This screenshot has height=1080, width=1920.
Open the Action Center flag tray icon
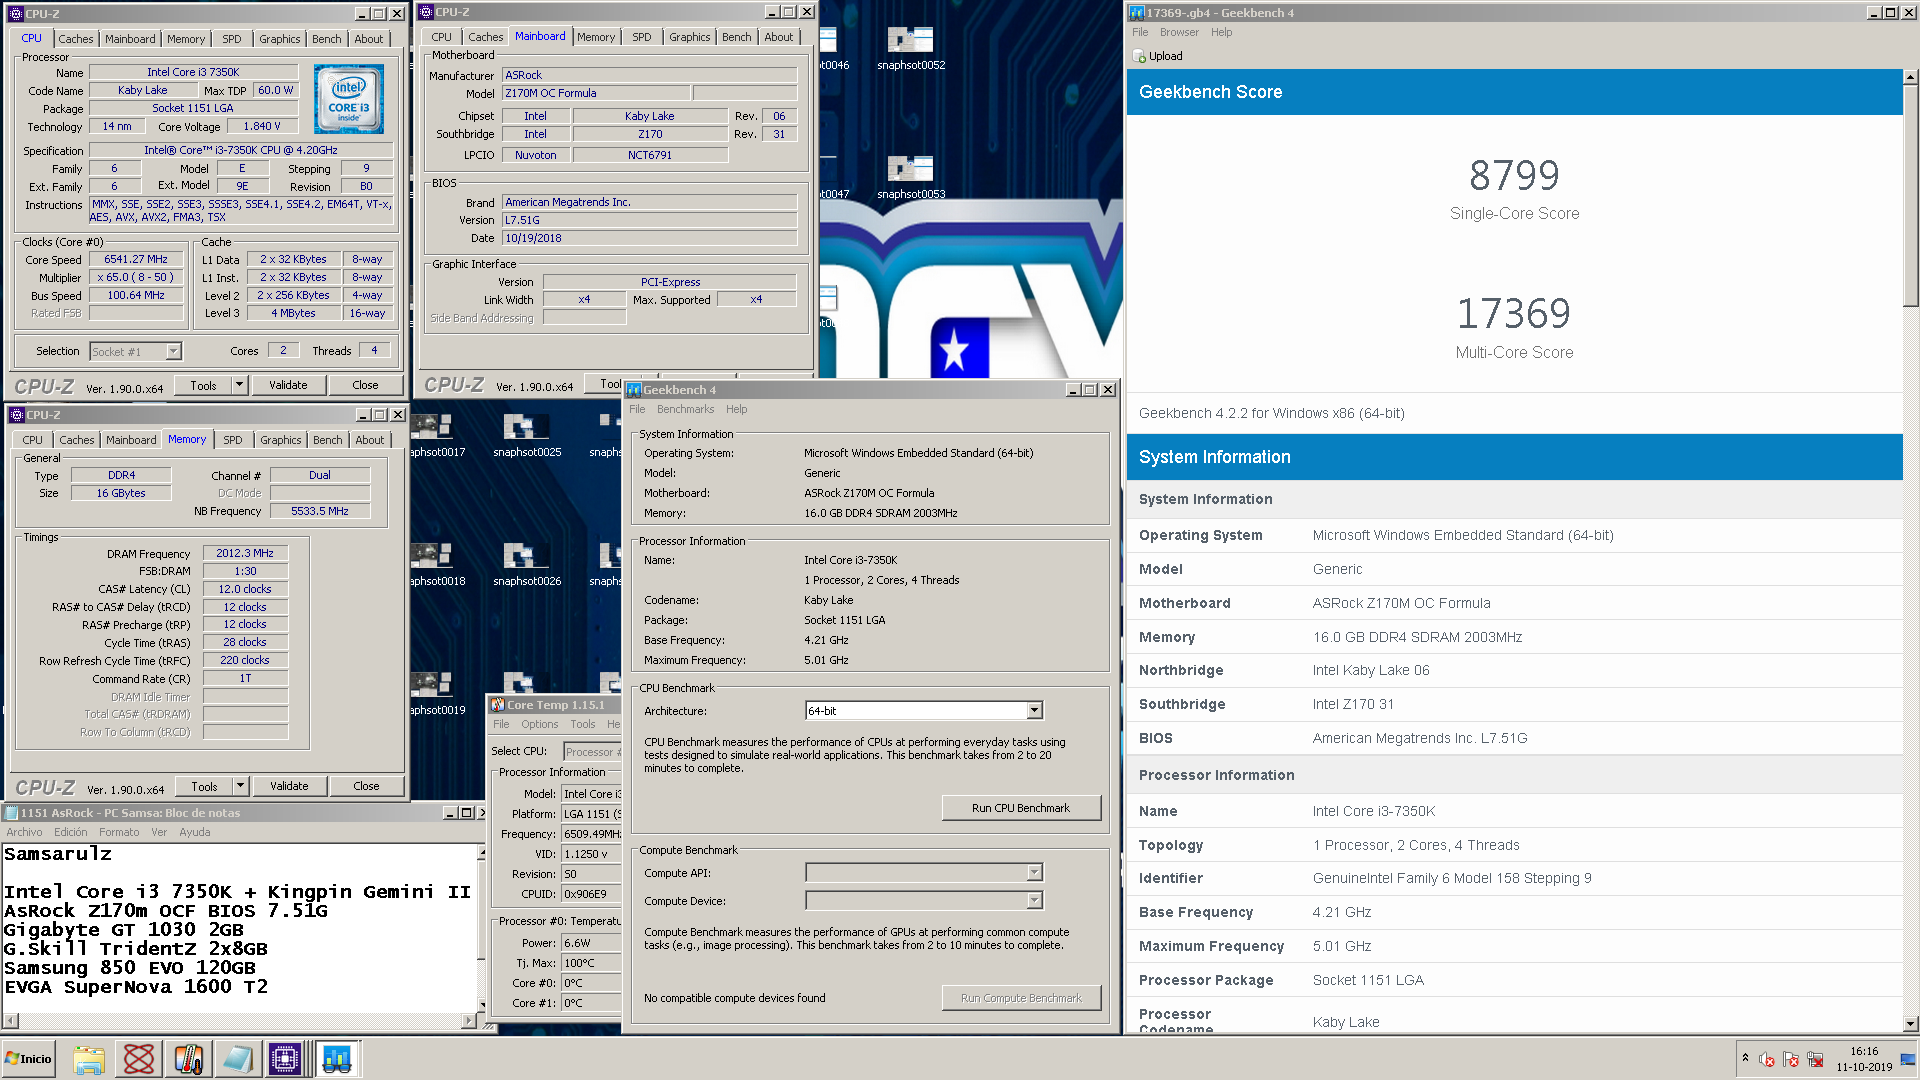(1791, 1060)
